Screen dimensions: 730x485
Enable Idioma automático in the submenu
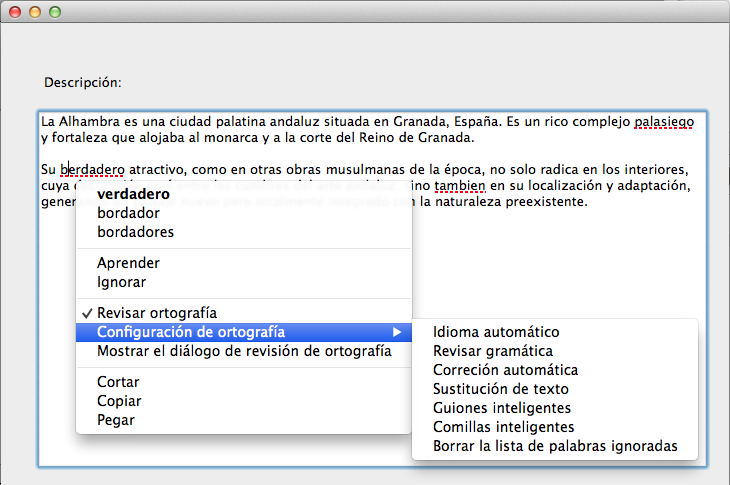click(x=496, y=332)
